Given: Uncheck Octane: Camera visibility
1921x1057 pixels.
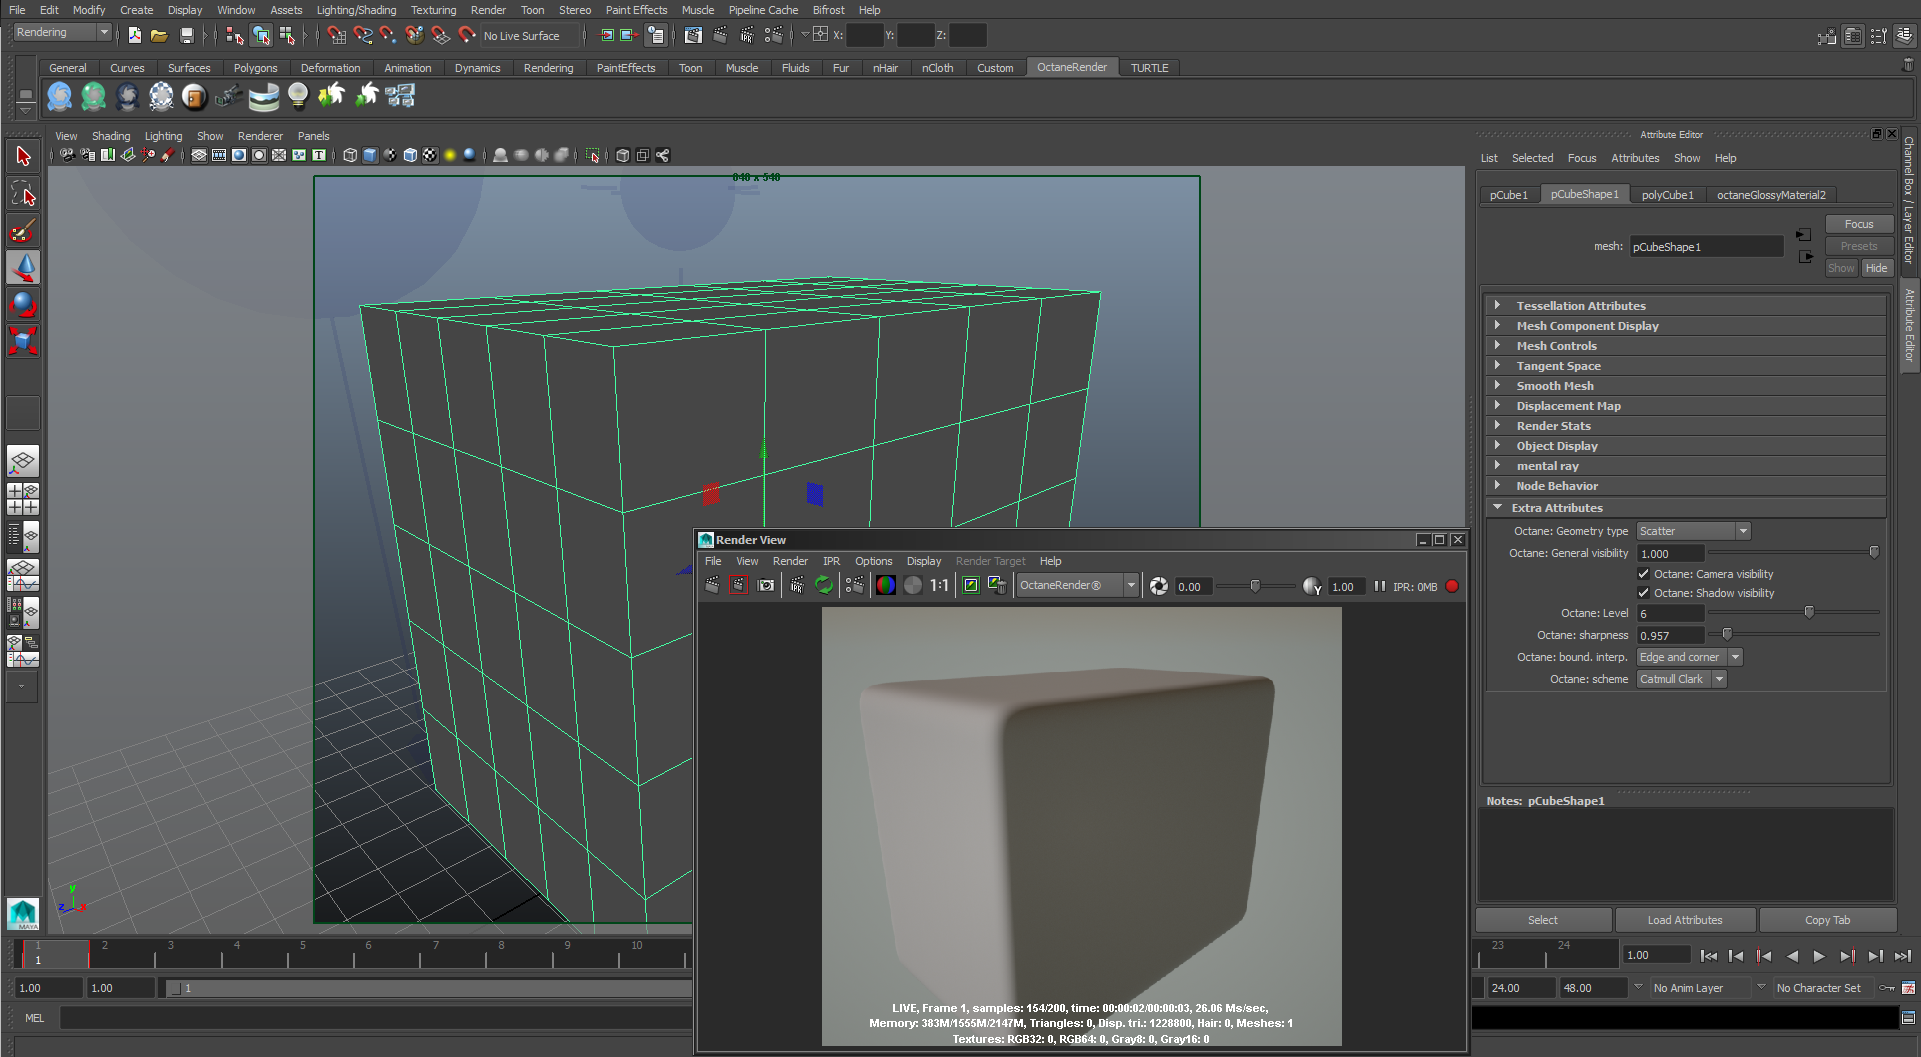Looking at the screenshot, I should point(1643,574).
